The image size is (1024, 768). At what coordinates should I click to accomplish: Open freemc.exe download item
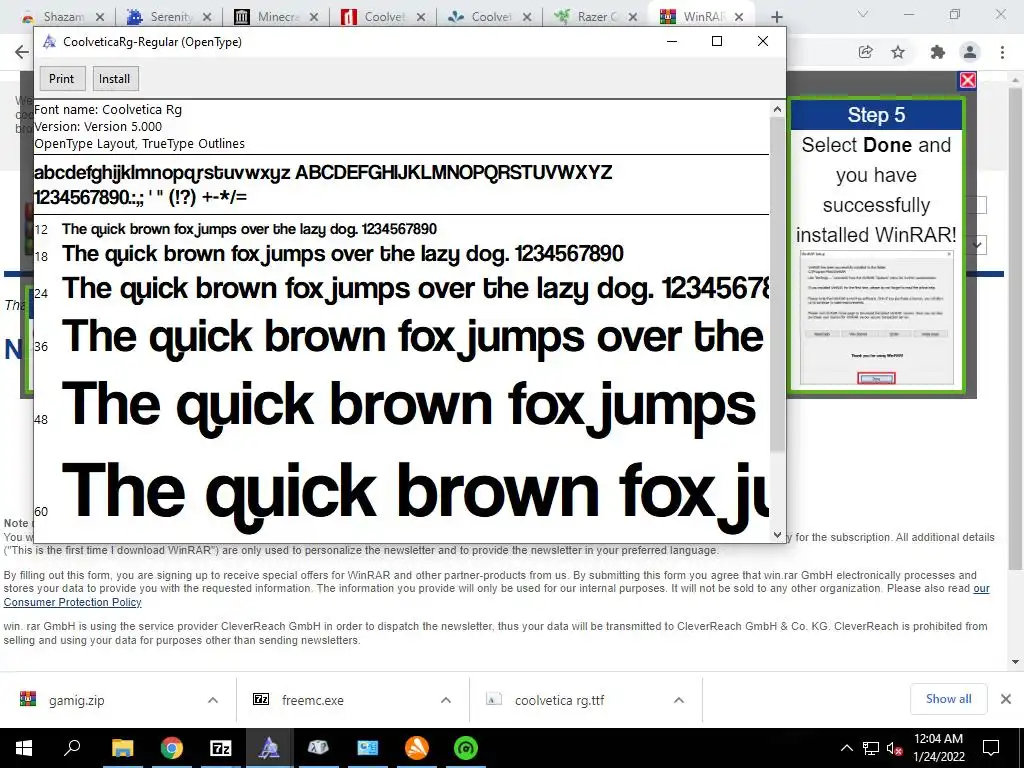[312, 700]
